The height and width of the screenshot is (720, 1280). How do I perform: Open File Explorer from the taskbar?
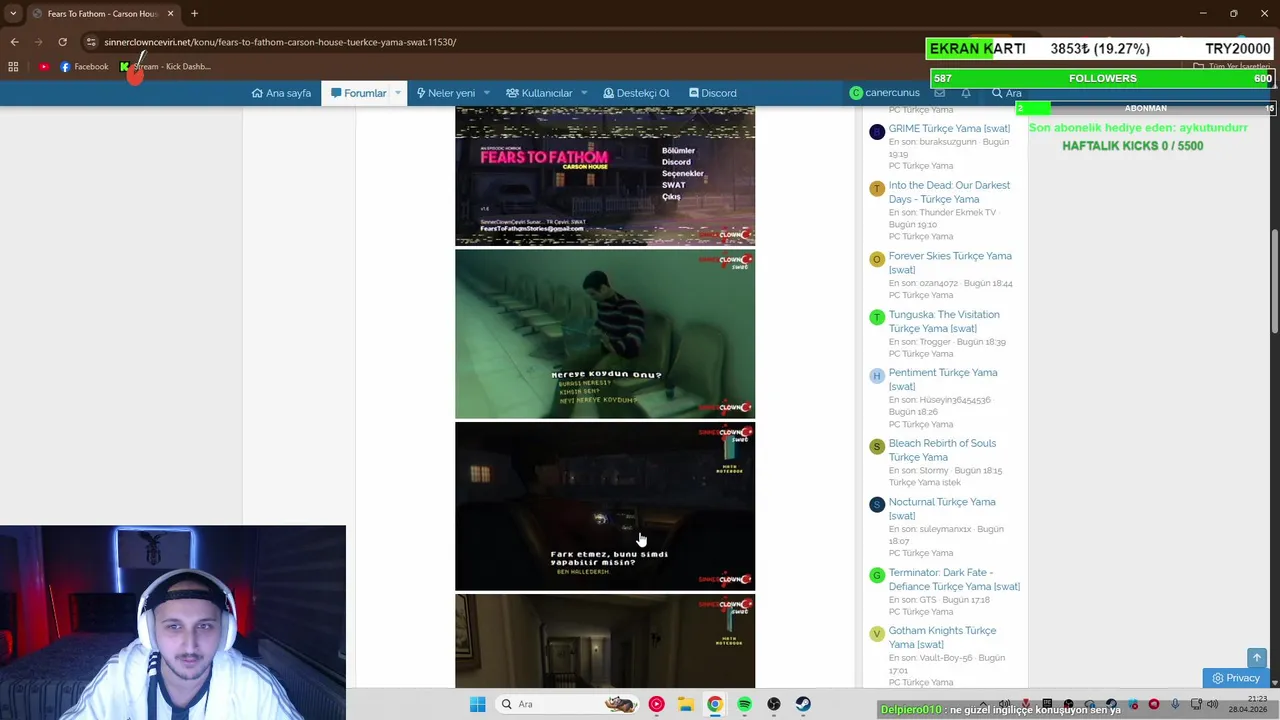[x=685, y=704]
